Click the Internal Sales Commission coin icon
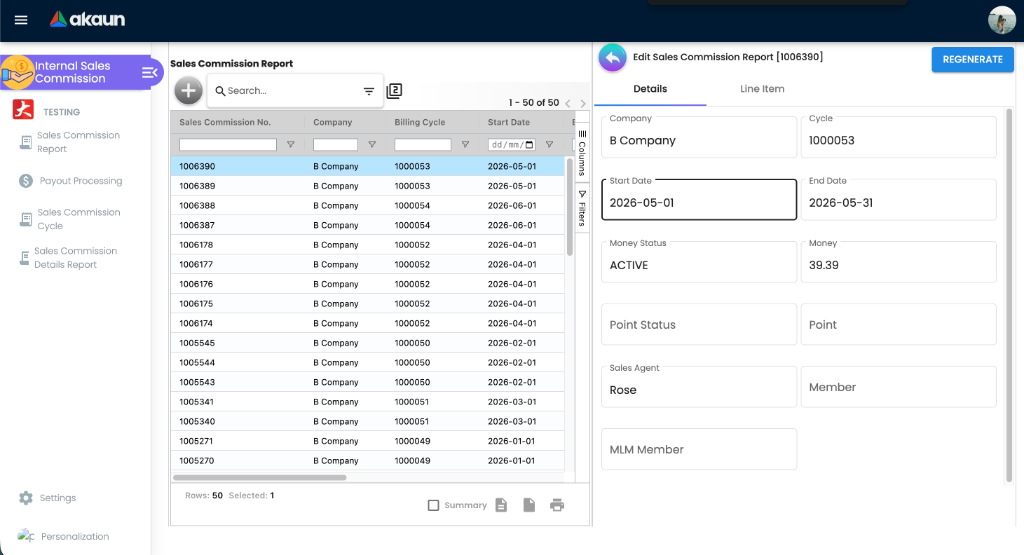 pos(18,72)
